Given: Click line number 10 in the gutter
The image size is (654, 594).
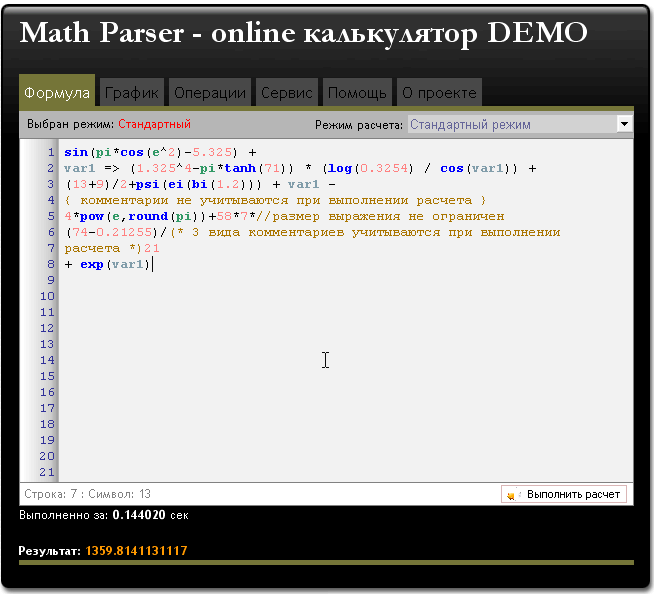Looking at the screenshot, I should click(x=47, y=296).
